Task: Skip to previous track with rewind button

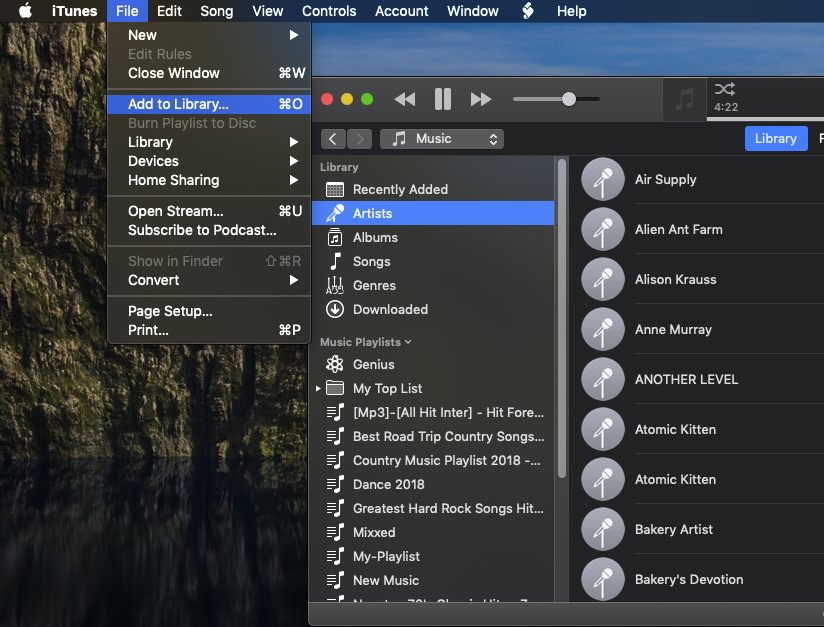Action: click(x=405, y=99)
